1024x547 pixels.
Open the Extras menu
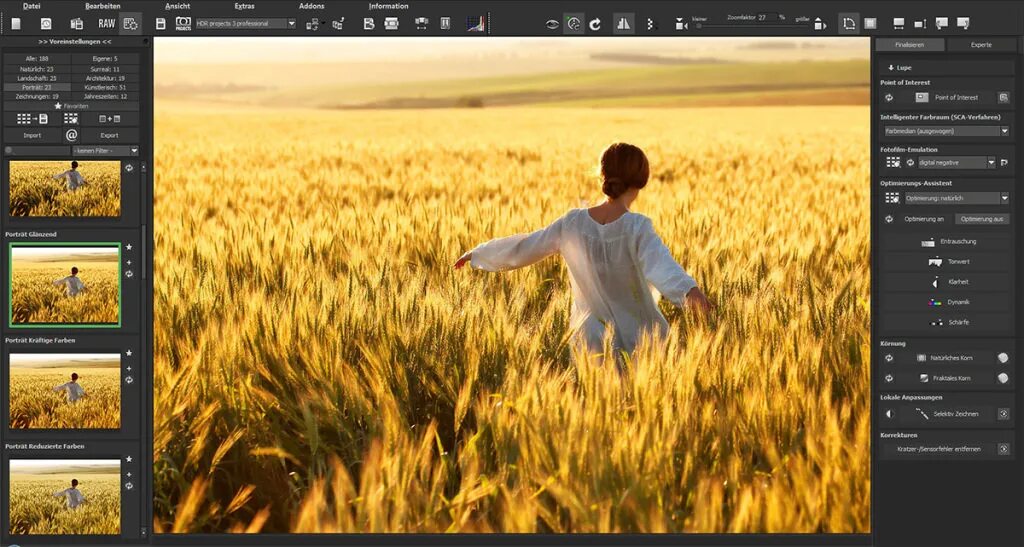pyautogui.click(x=244, y=6)
